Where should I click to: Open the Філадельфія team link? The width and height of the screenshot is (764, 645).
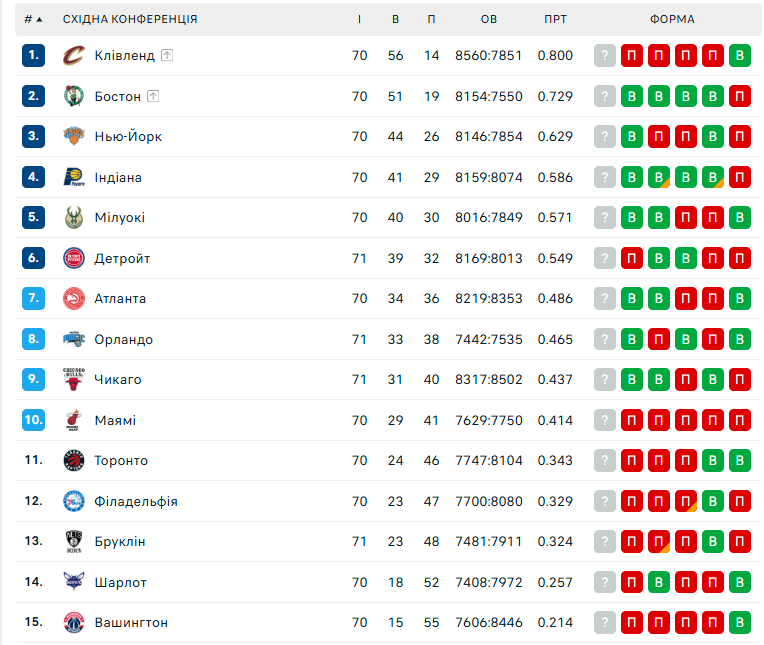click(136, 502)
